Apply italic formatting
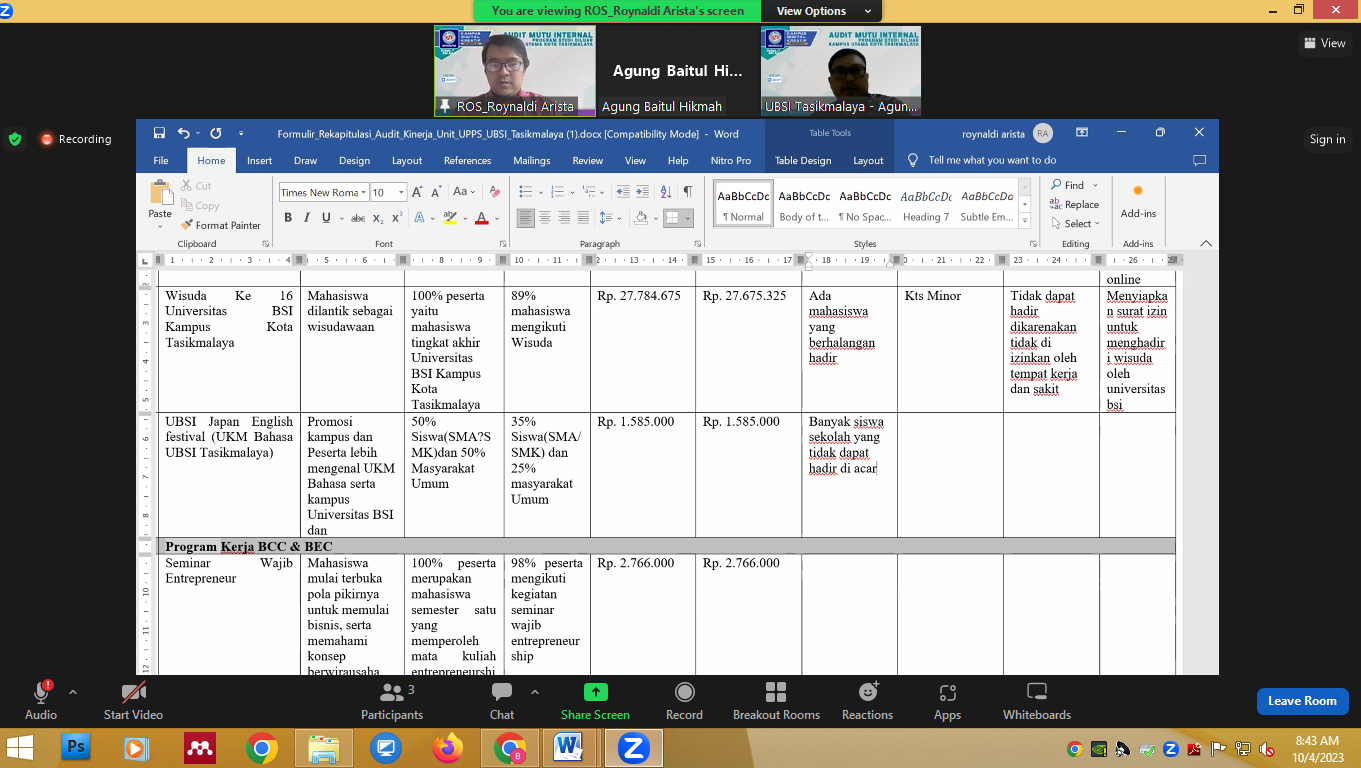 tap(307, 218)
